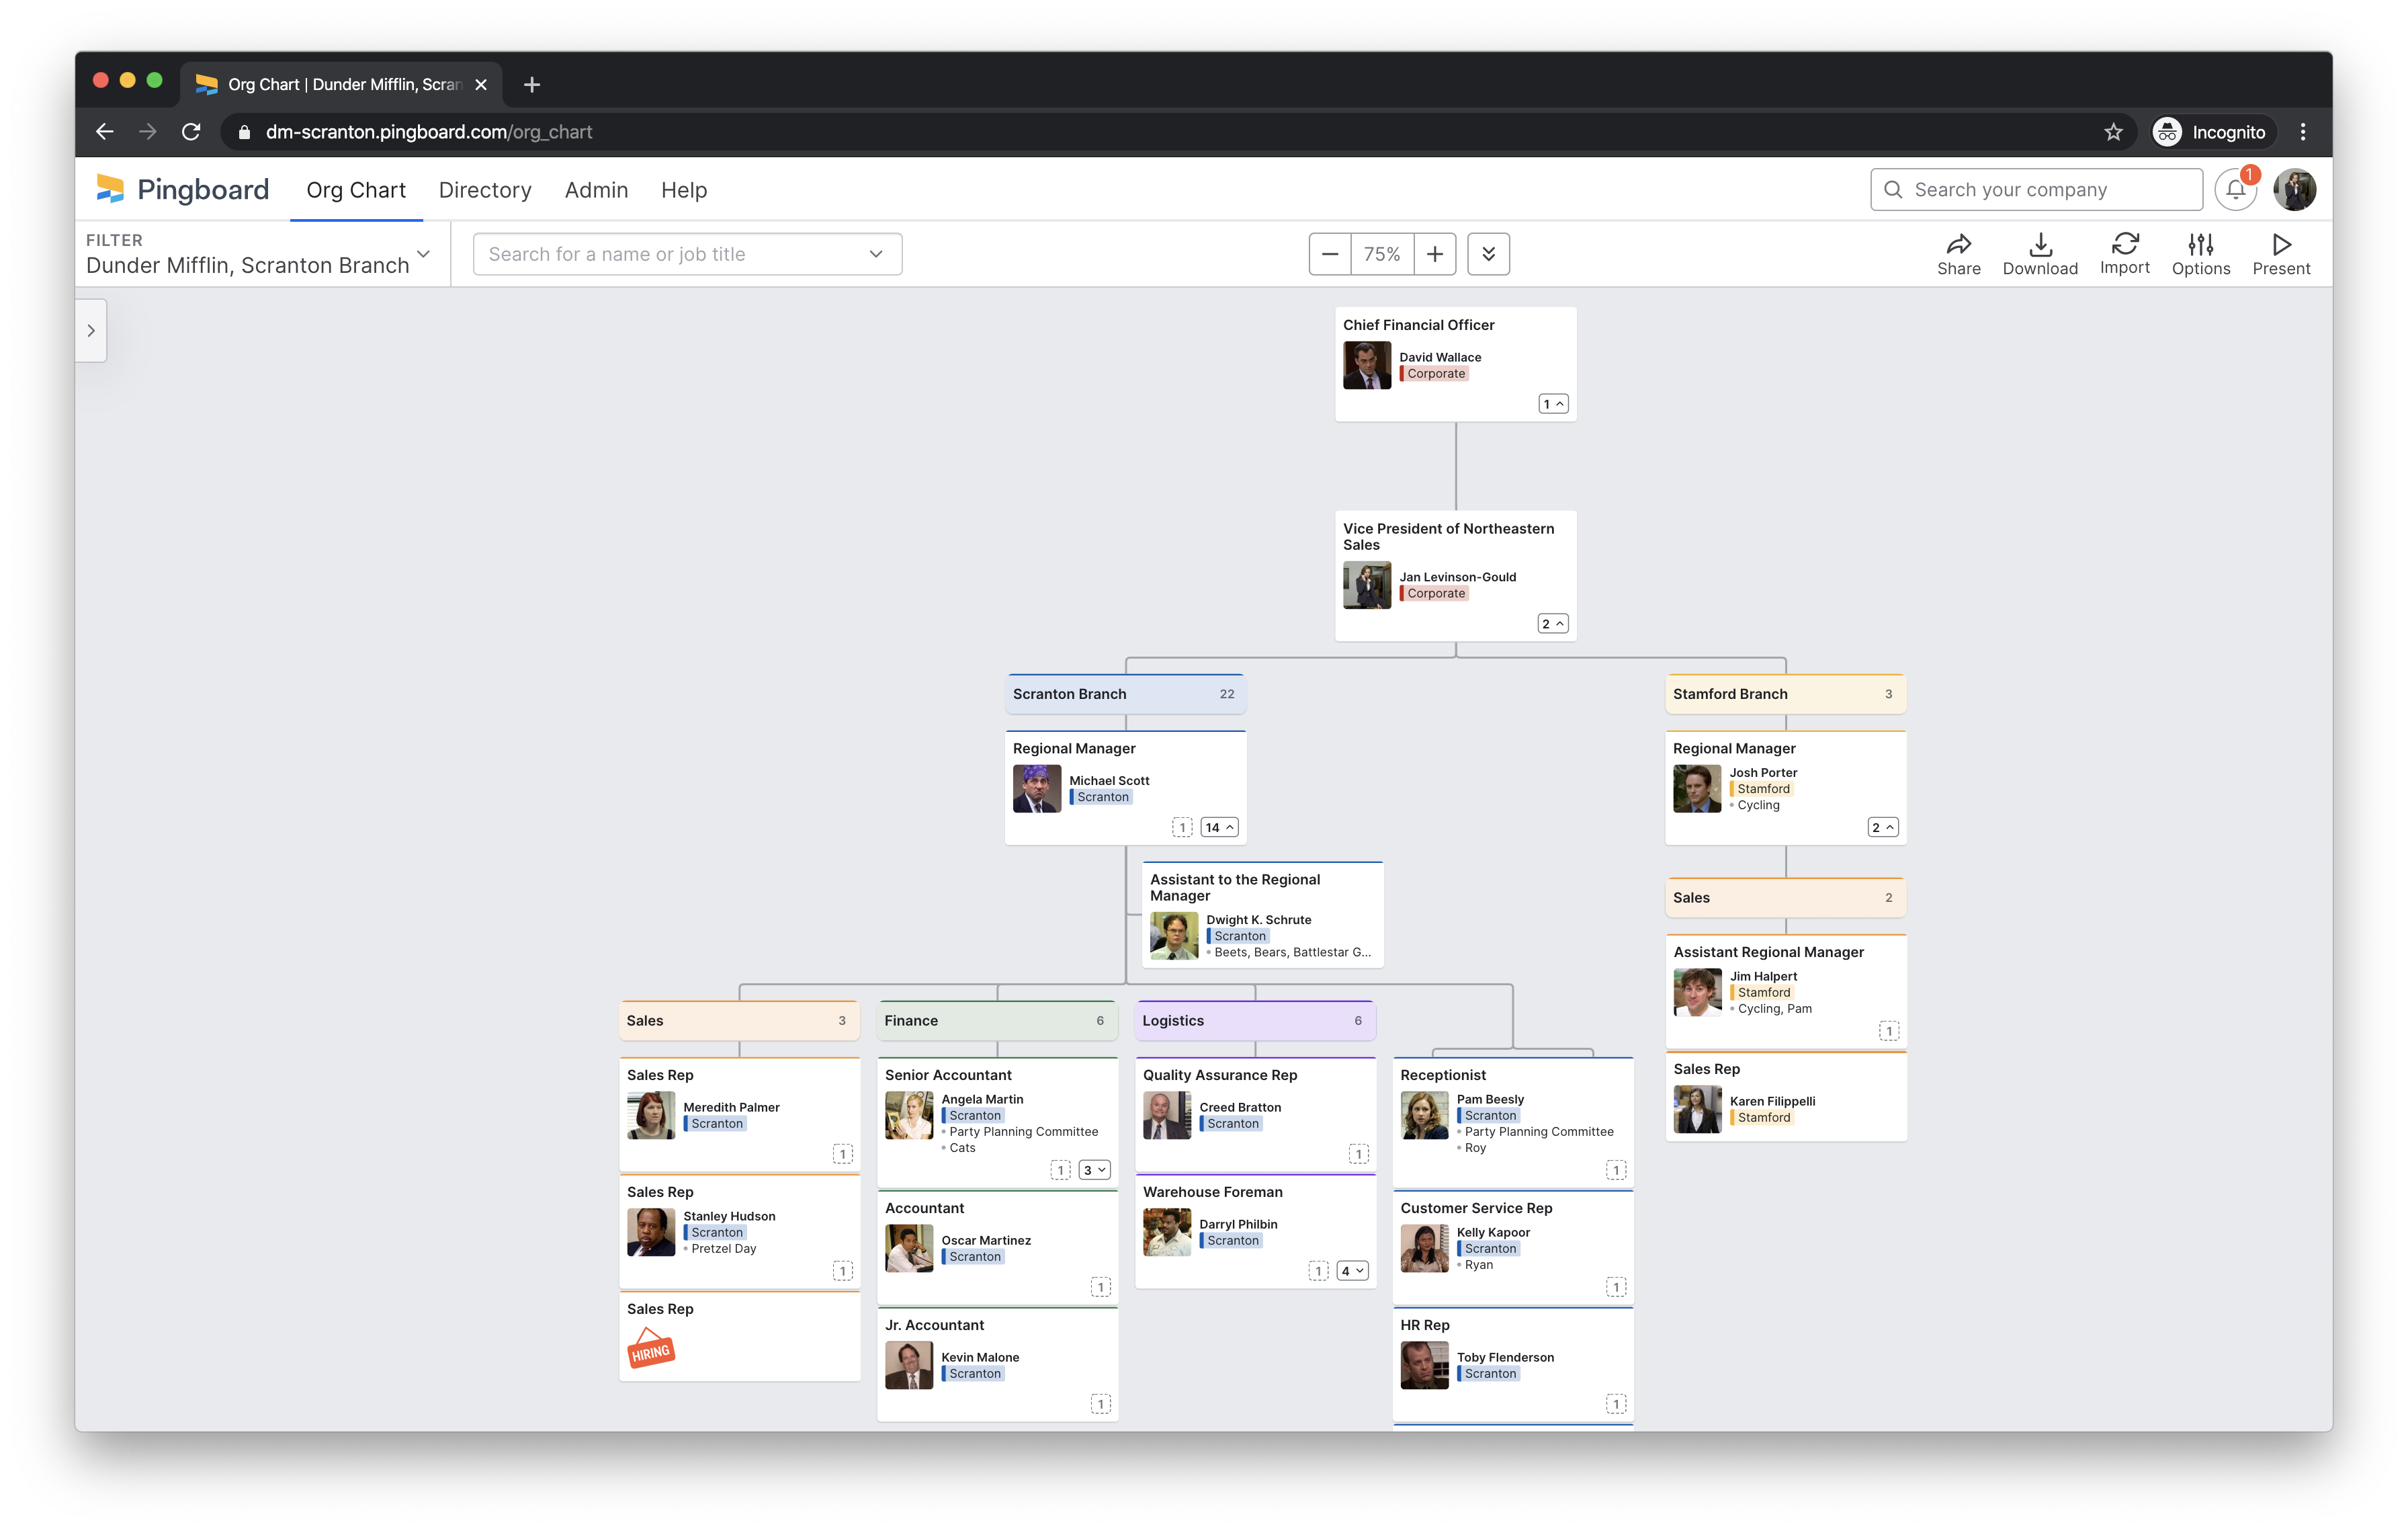Click the Pingboard logo
This screenshot has height=1531, width=2408.
pyautogui.click(x=183, y=189)
